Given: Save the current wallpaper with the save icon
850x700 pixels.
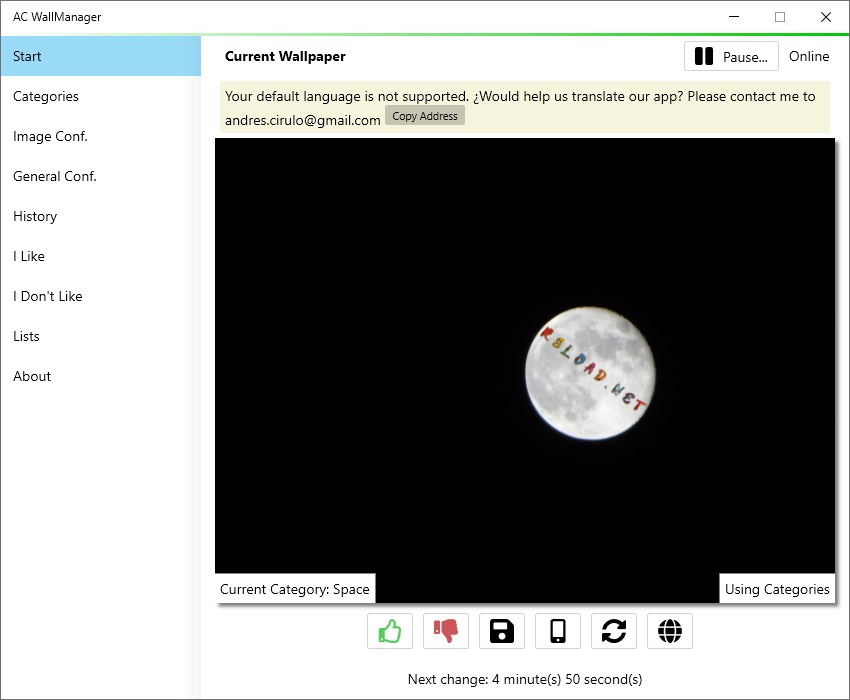Looking at the screenshot, I should pos(501,631).
